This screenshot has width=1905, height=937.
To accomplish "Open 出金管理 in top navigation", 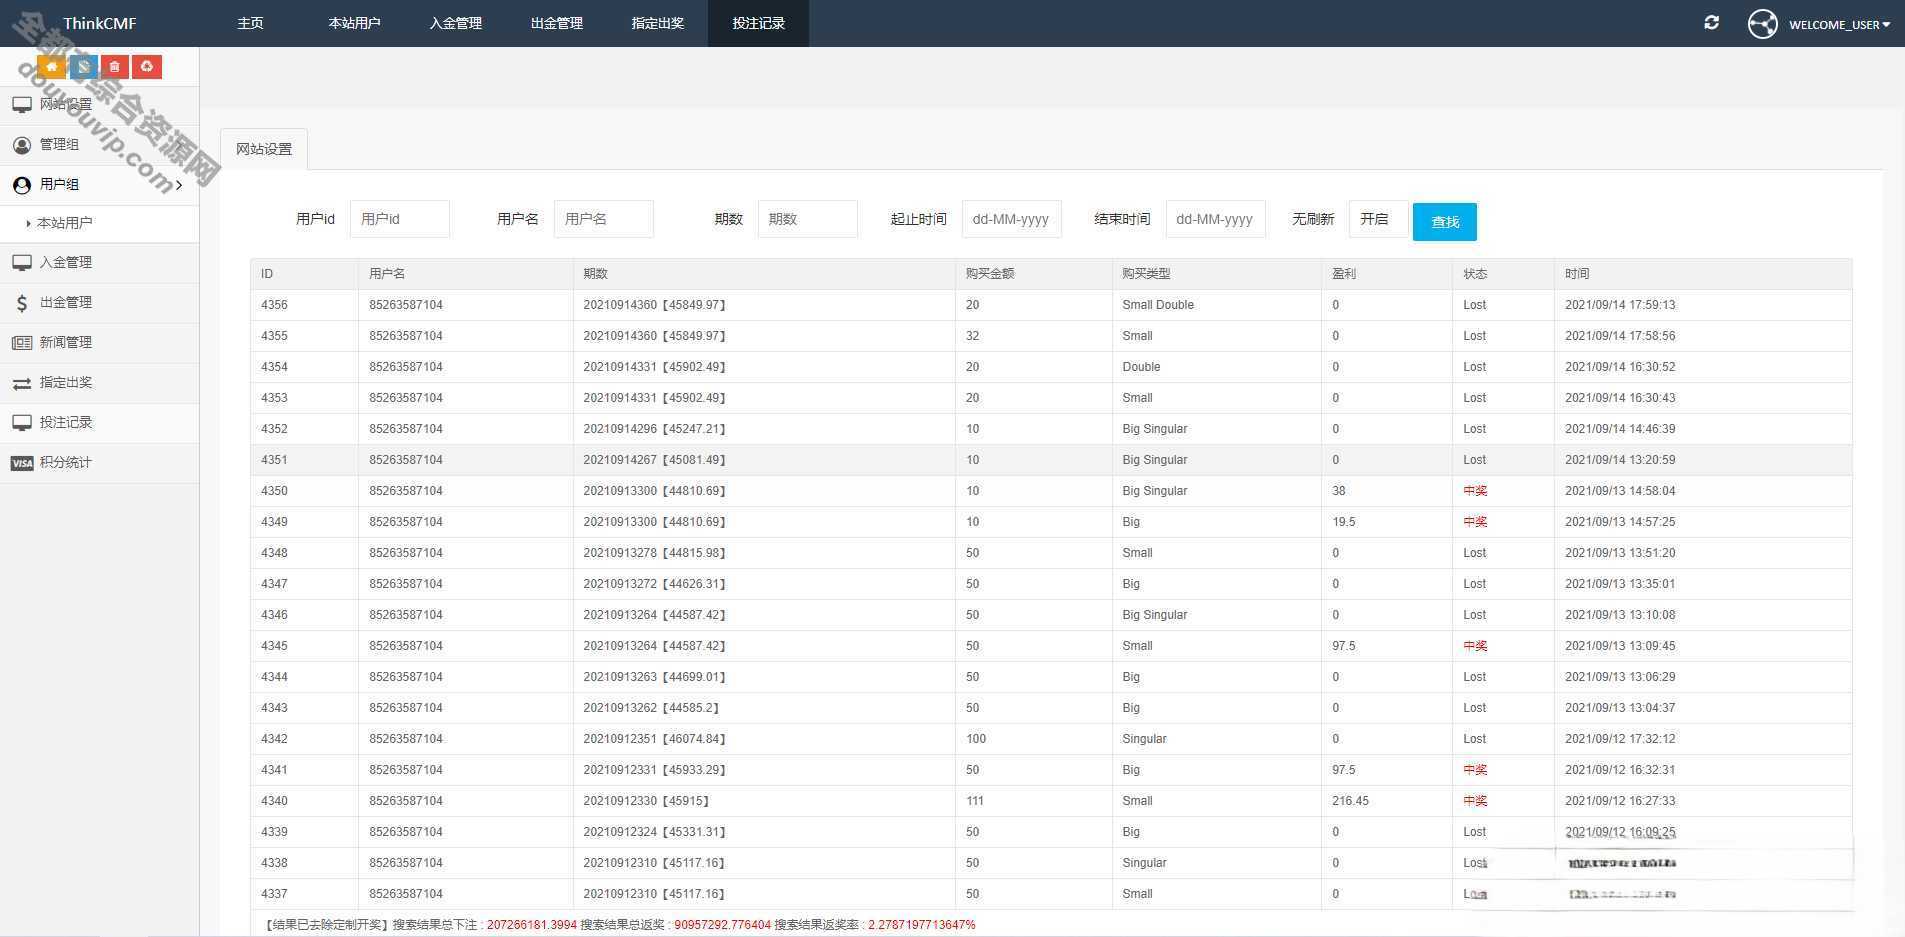I will click(556, 23).
